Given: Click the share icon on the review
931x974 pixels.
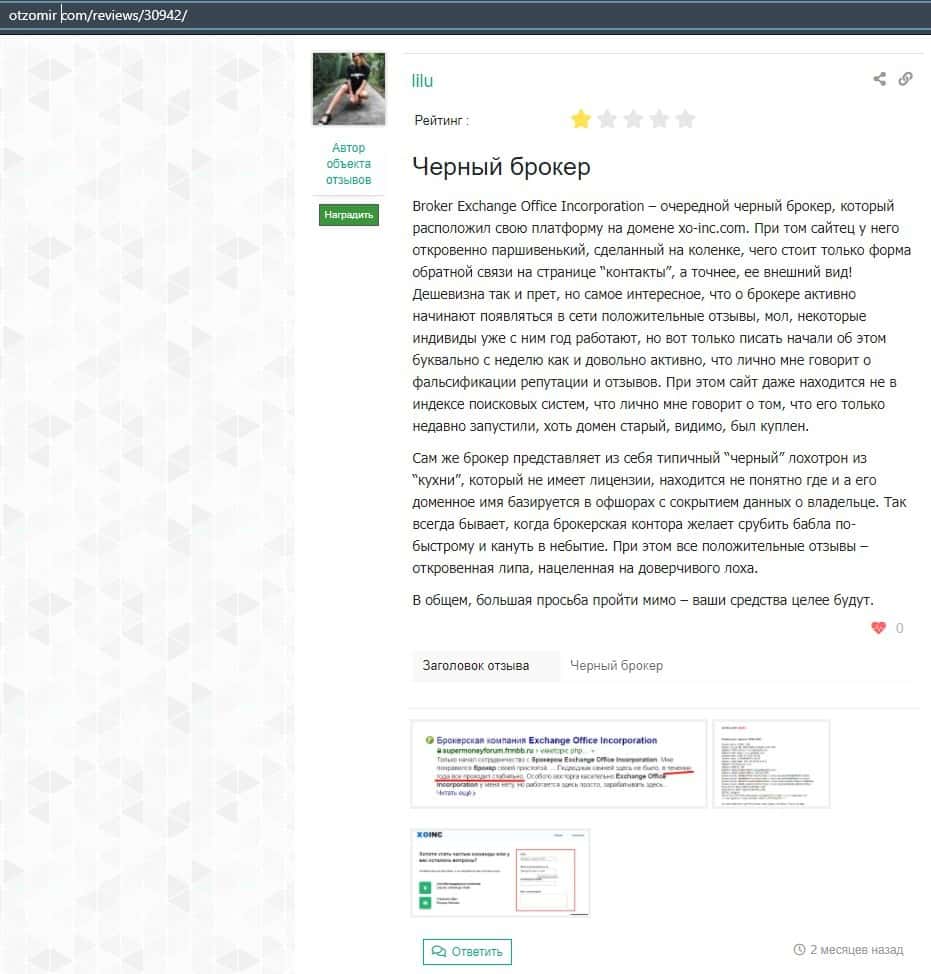Looking at the screenshot, I should [x=879, y=79].
